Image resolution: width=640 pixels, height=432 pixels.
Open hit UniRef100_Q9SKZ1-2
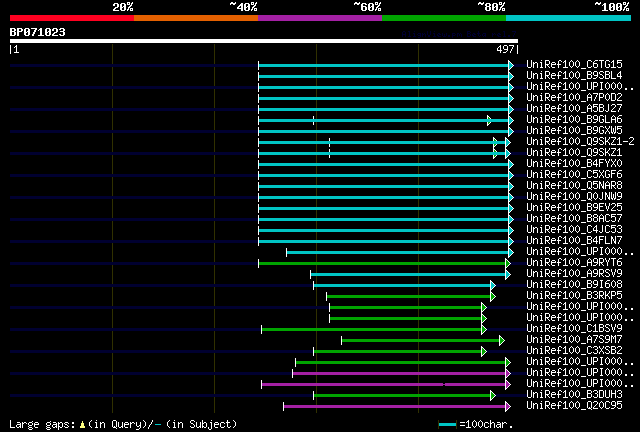[x=580, y=141]
